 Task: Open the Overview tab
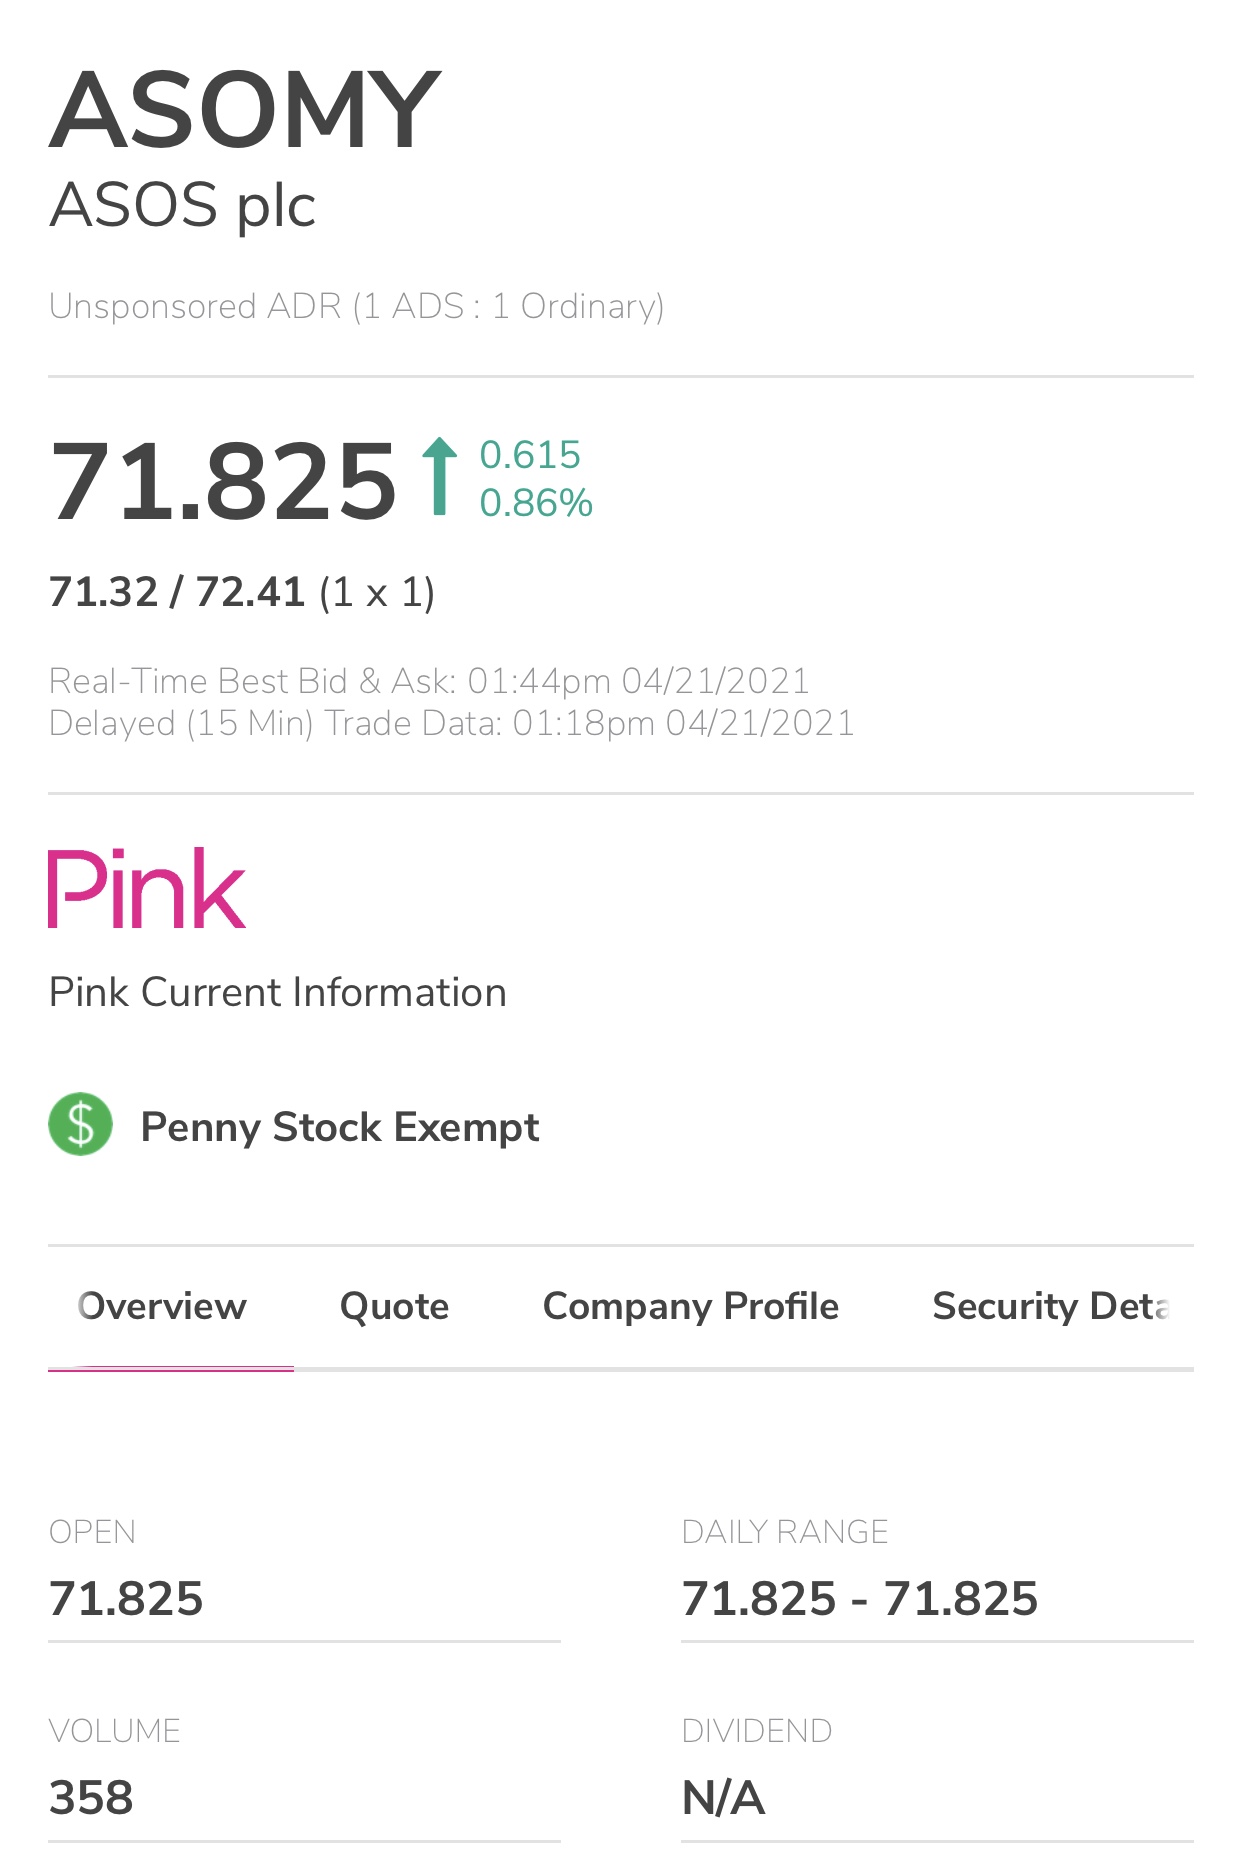162,1306
